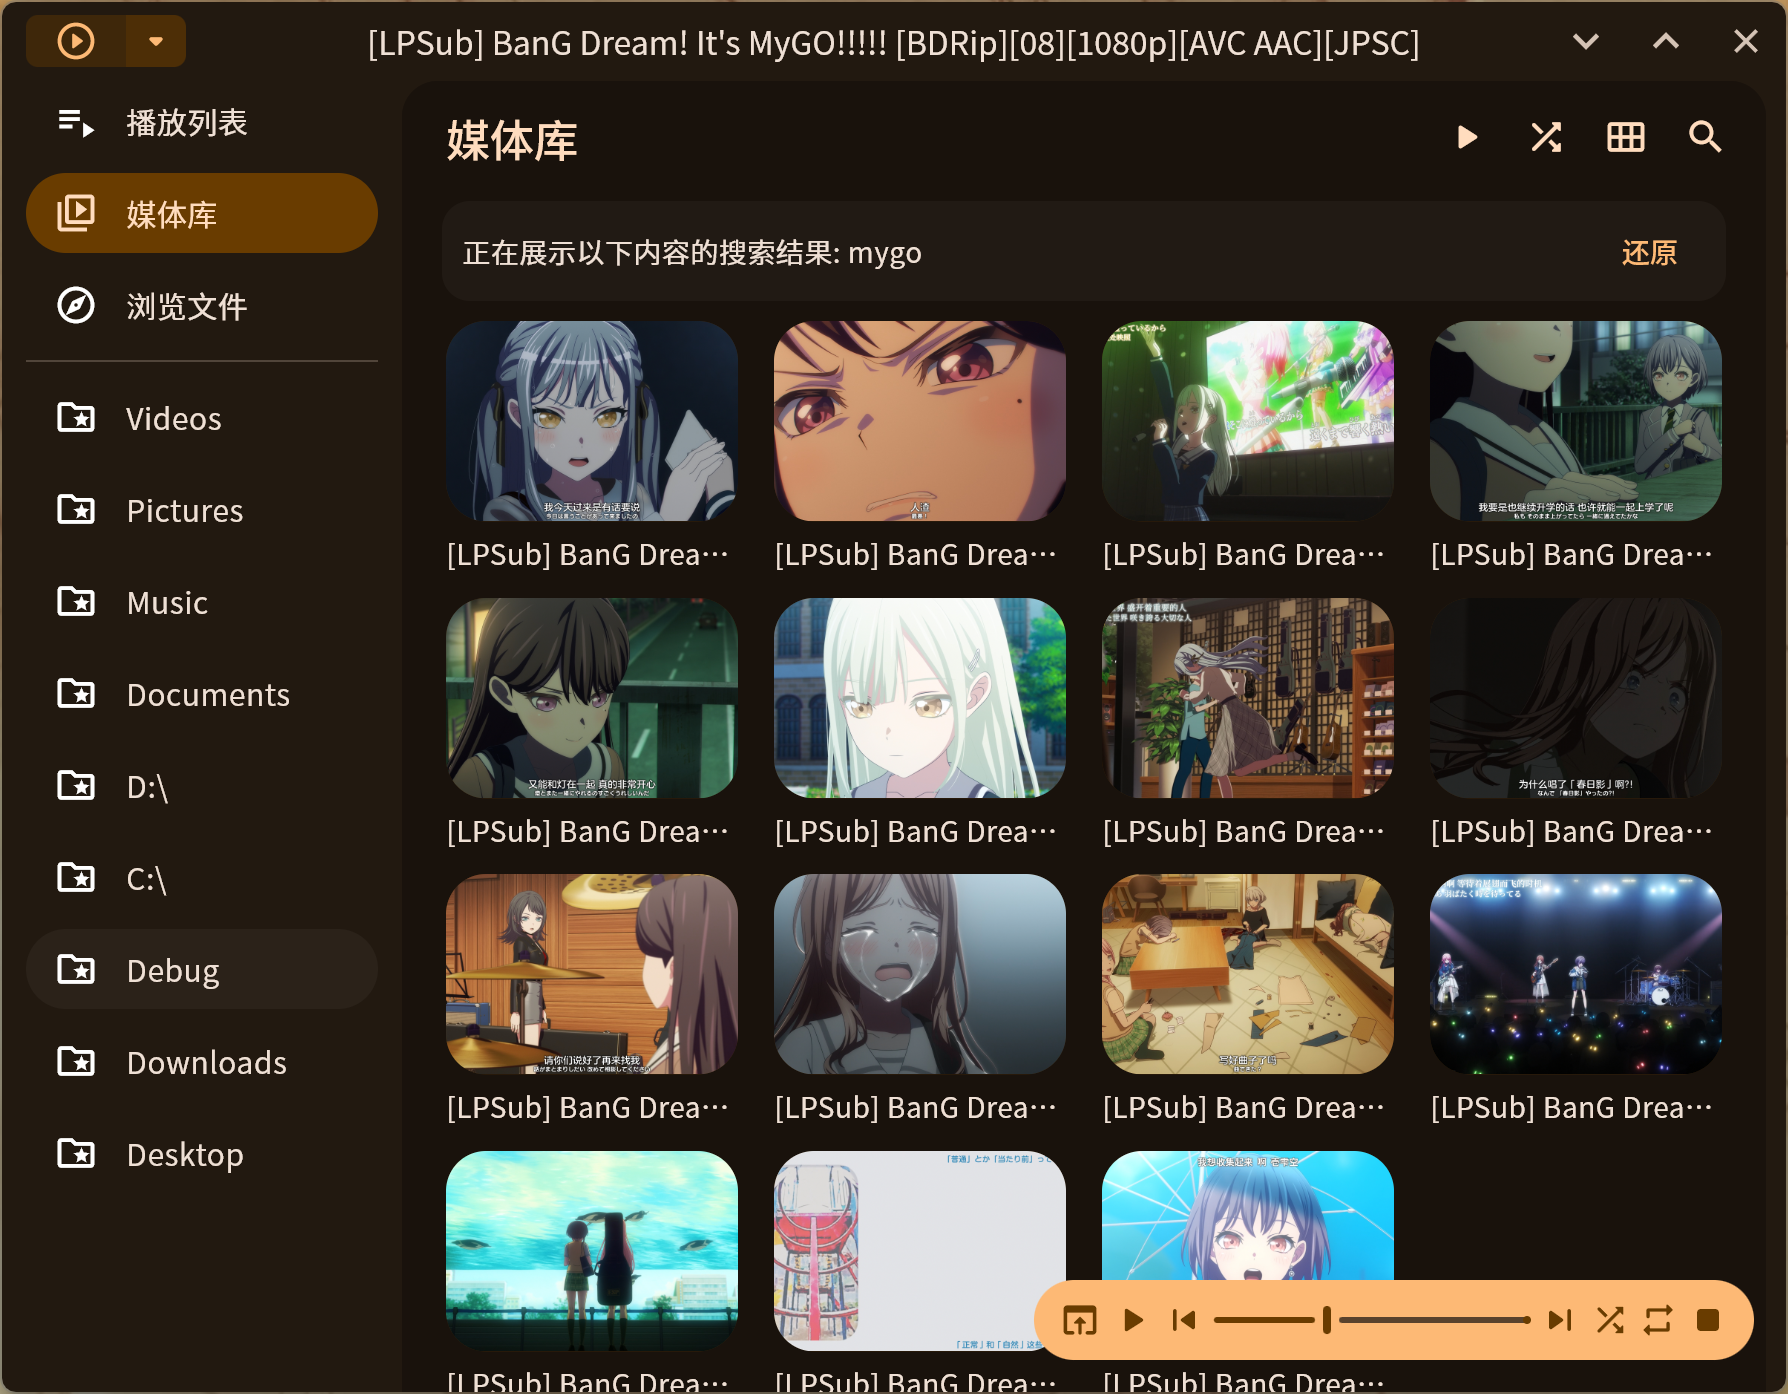
Task: Select the 媒体库 library tab
Action: point(202,213)
